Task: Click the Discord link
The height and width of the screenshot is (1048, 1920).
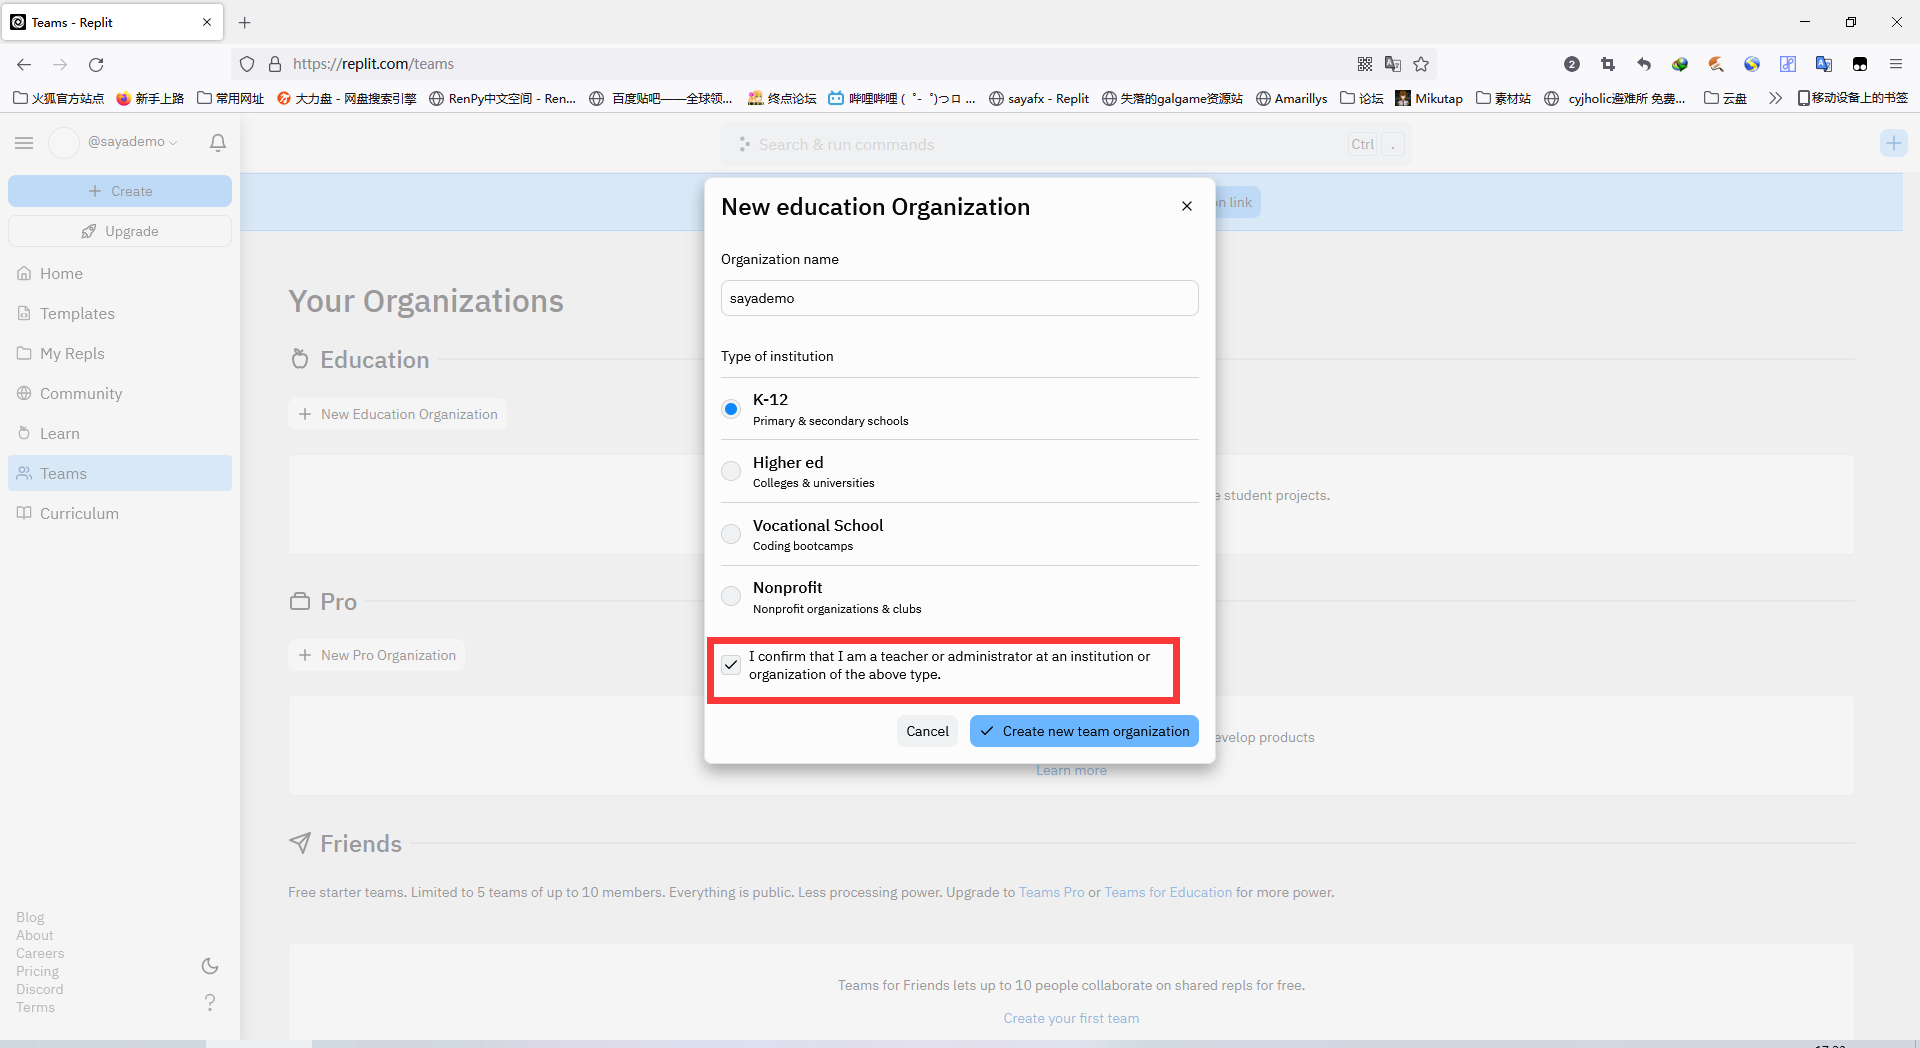Action: click(x=39, y=989)
